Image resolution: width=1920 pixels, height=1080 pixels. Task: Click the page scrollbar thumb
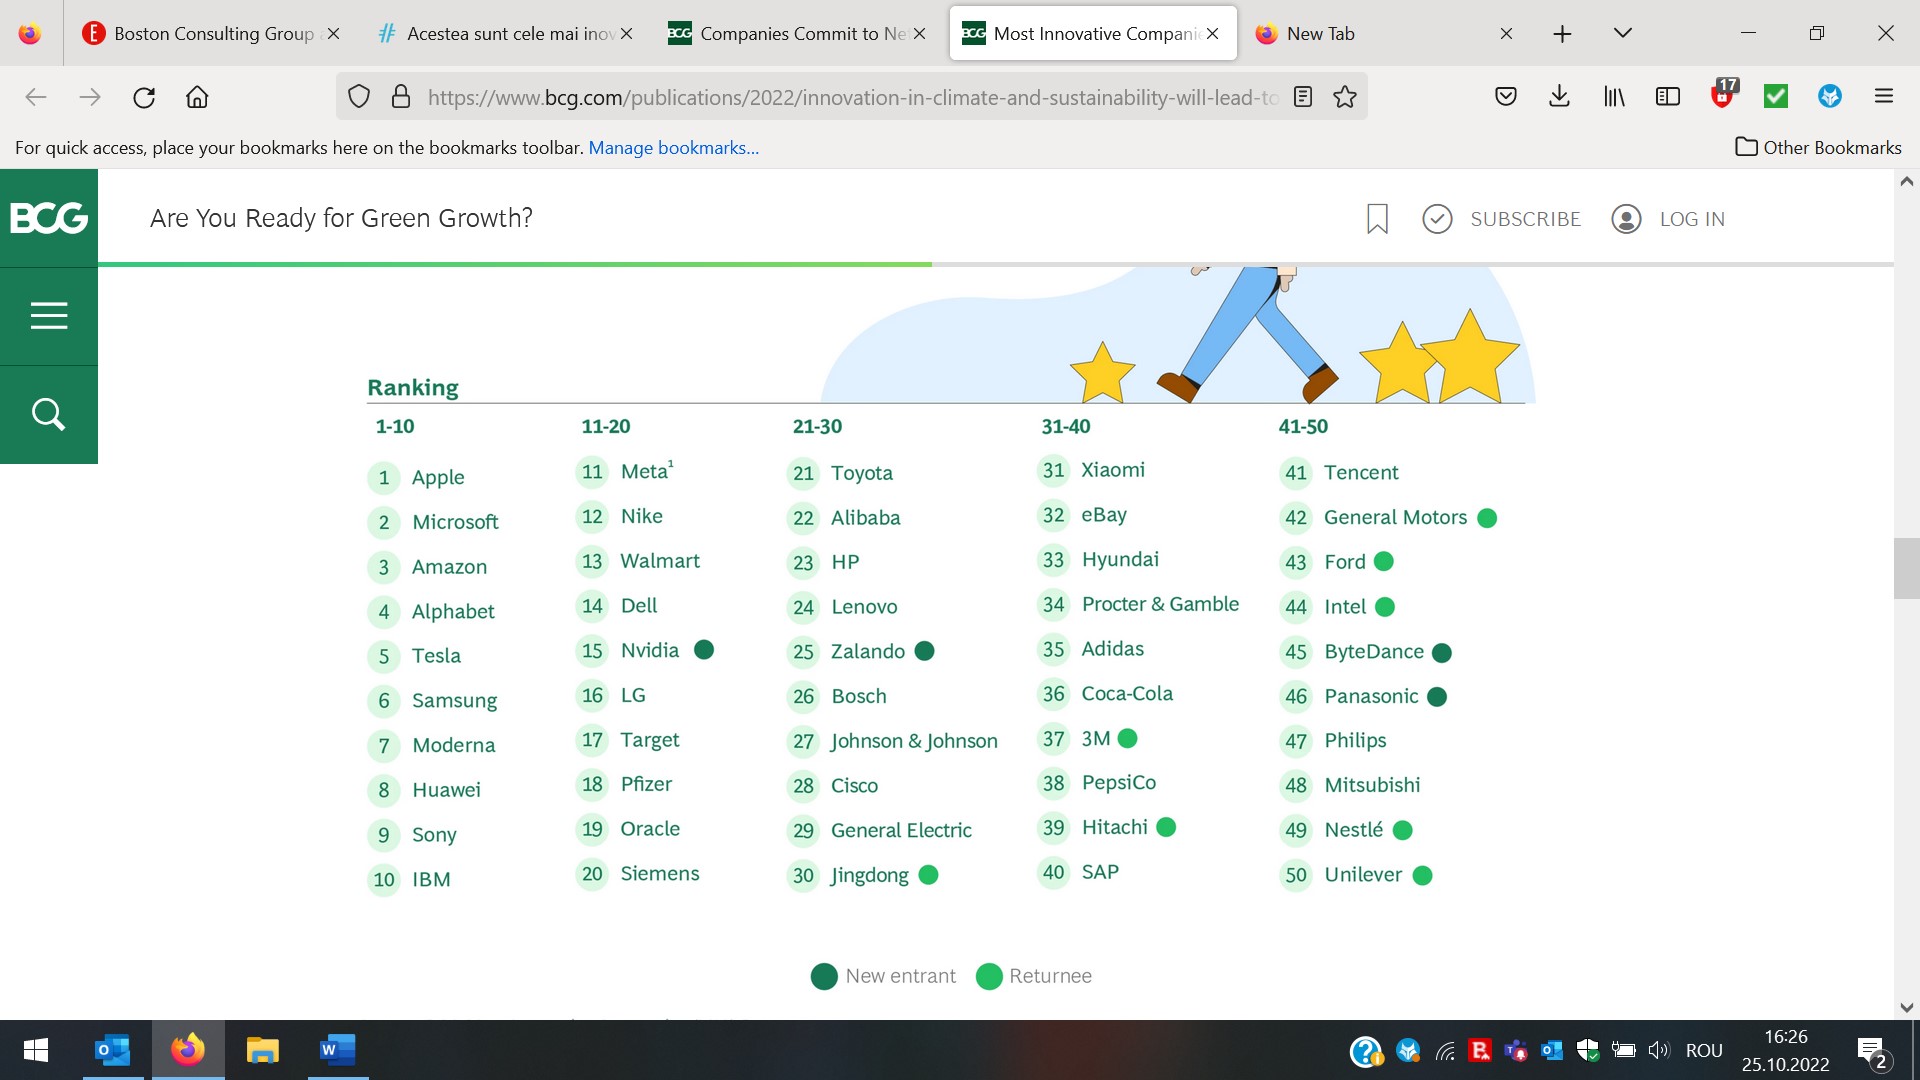pos(1906,568)
